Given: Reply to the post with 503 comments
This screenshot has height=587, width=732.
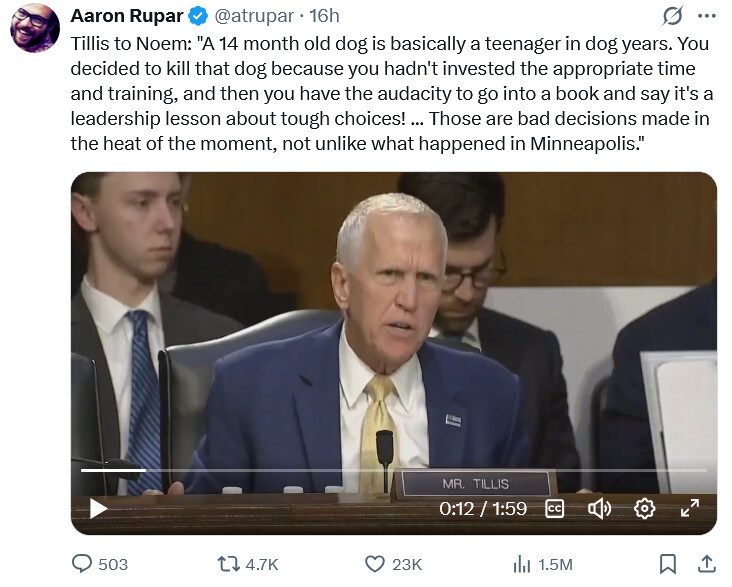Looking at the screenshot, I should point(100,564).
